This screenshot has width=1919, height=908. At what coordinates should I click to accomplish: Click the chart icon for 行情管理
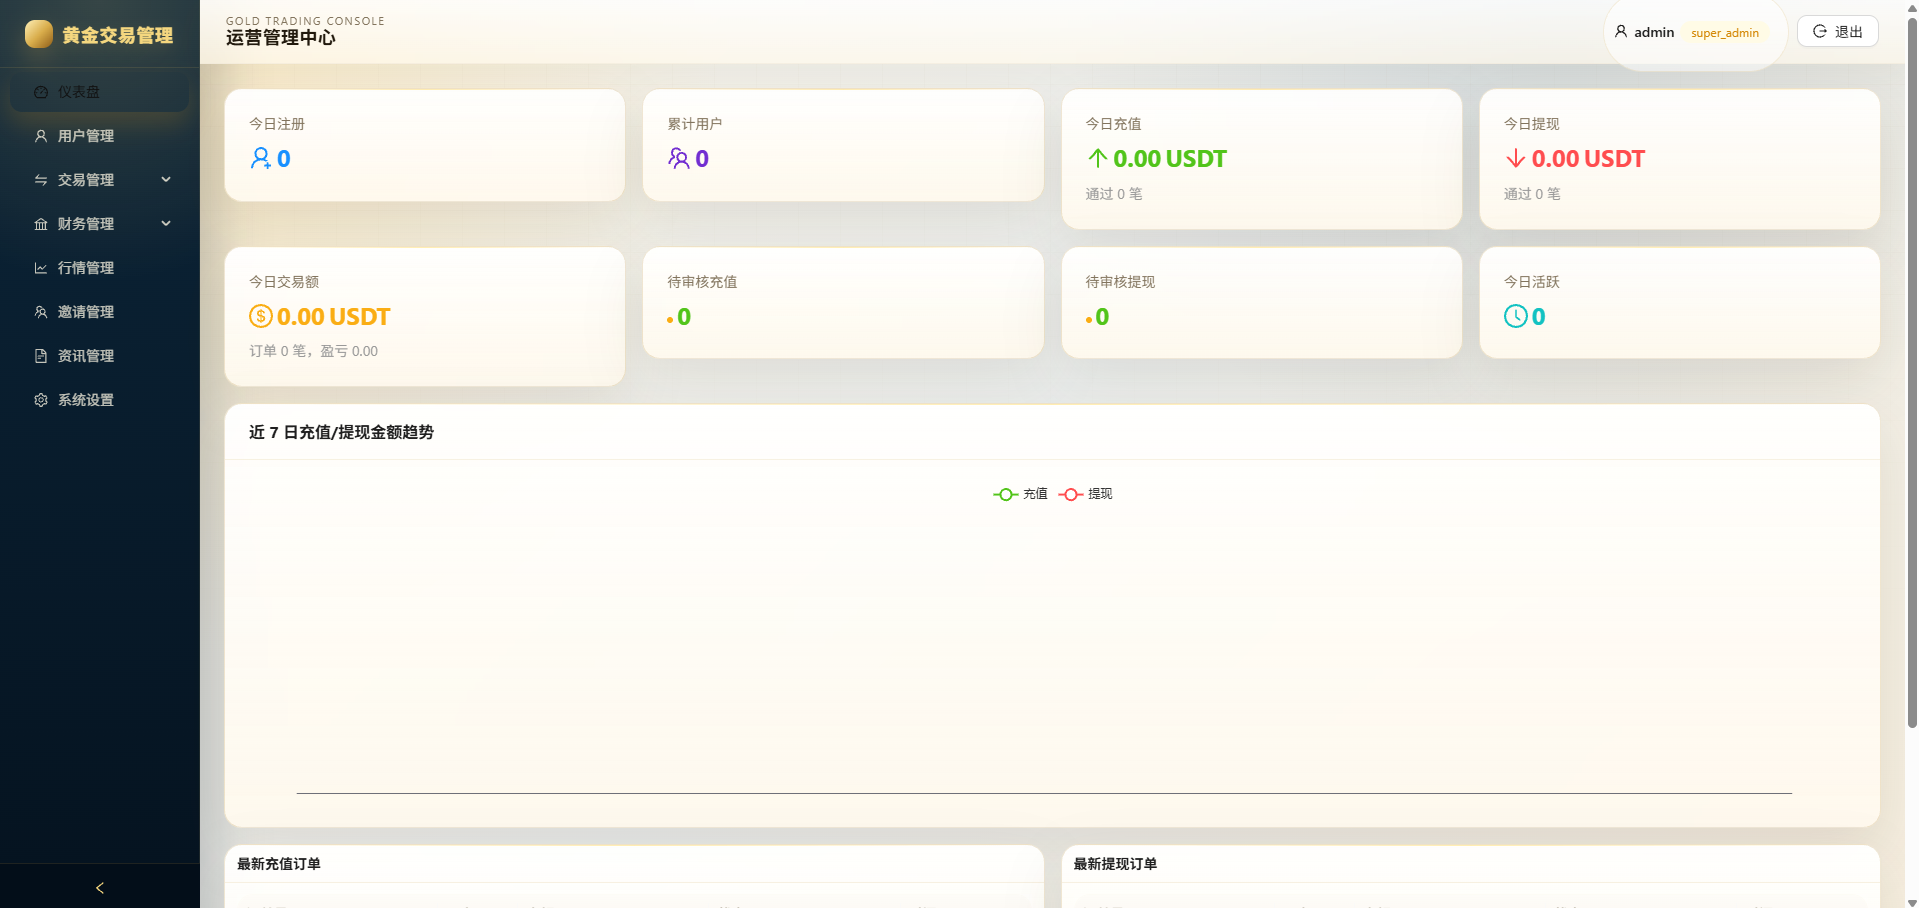coord(41,268)
